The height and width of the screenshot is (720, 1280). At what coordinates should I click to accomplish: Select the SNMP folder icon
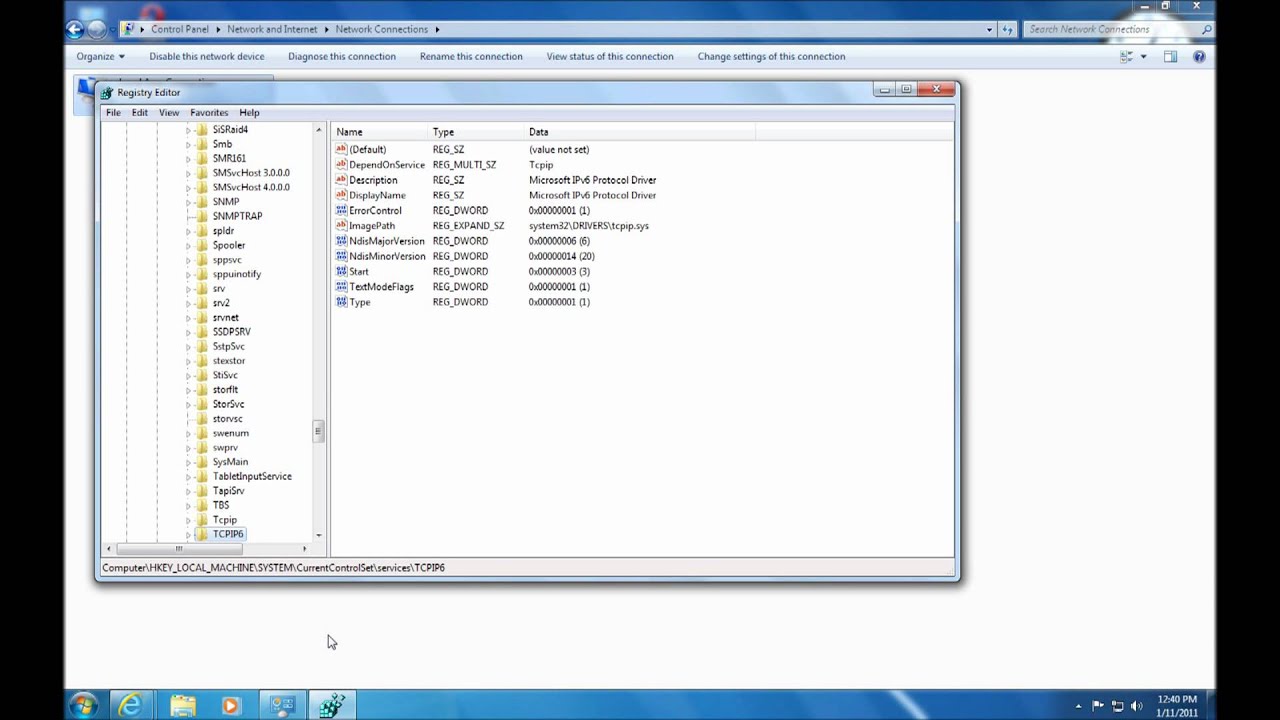202,202
